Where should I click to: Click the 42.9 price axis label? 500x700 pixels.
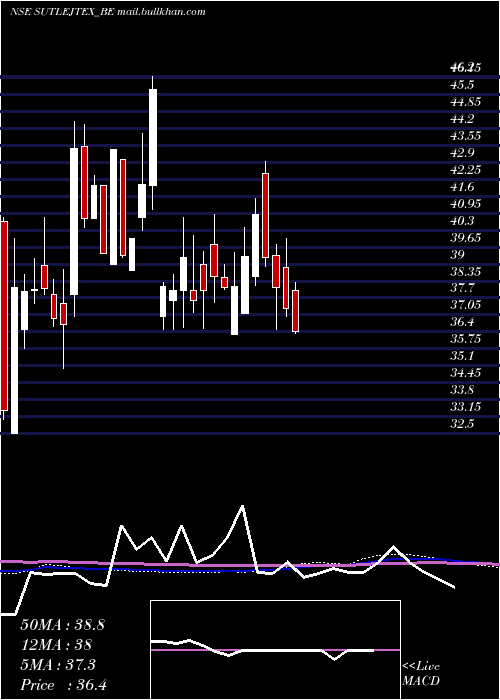tap(462, 153)
